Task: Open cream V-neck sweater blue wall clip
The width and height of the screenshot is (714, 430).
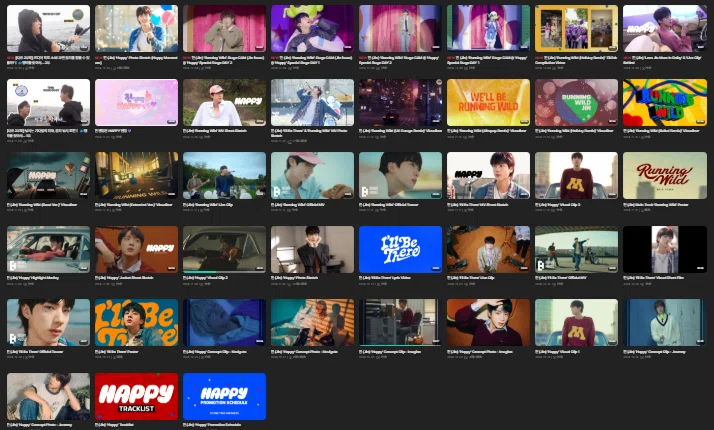Action: [x=665, y=322]
